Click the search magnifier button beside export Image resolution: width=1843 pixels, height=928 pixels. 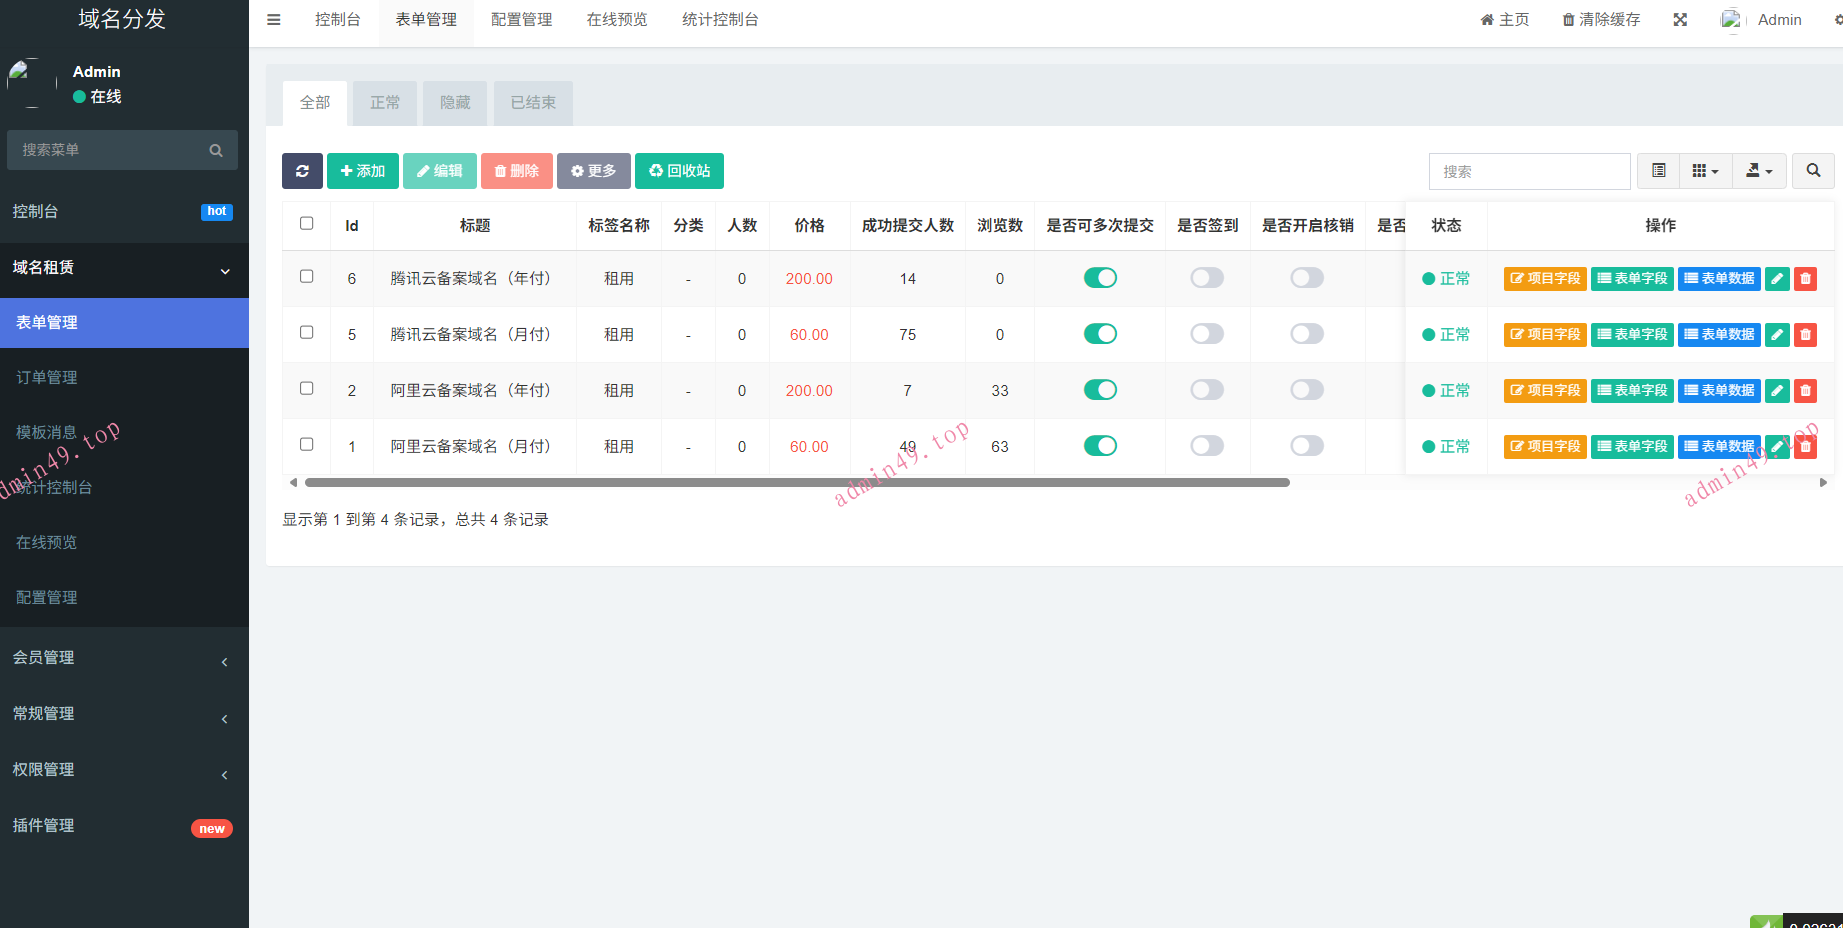[x=1812, y=171]
